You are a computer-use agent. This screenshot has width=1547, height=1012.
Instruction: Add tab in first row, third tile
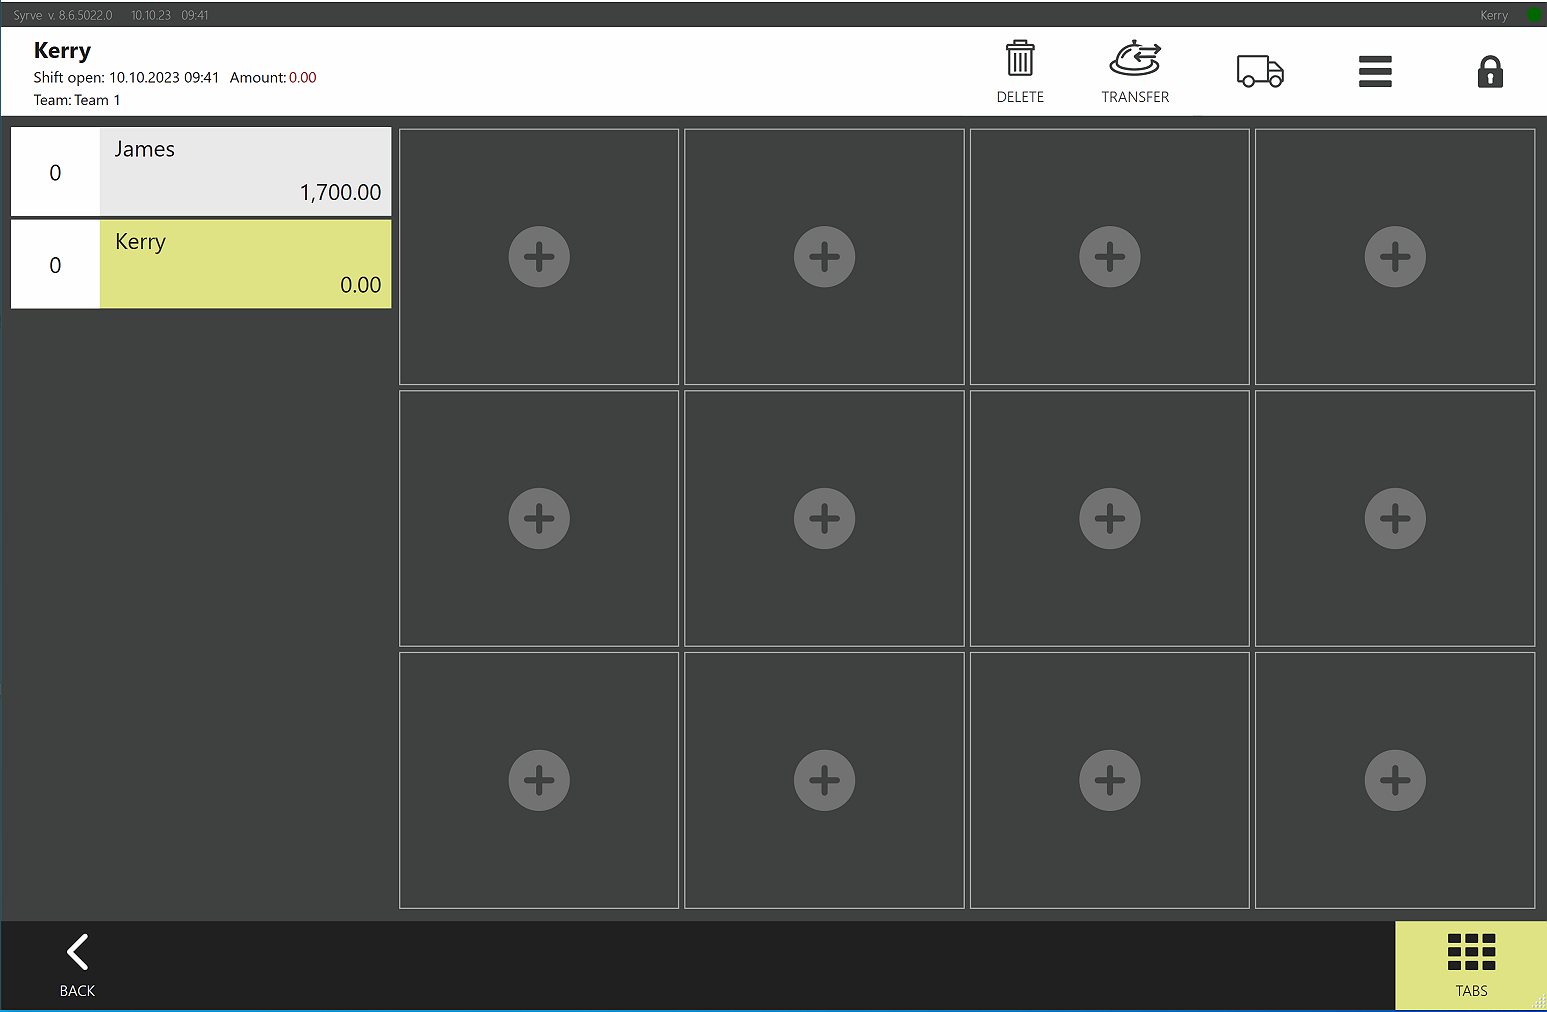click(1110, 257)
